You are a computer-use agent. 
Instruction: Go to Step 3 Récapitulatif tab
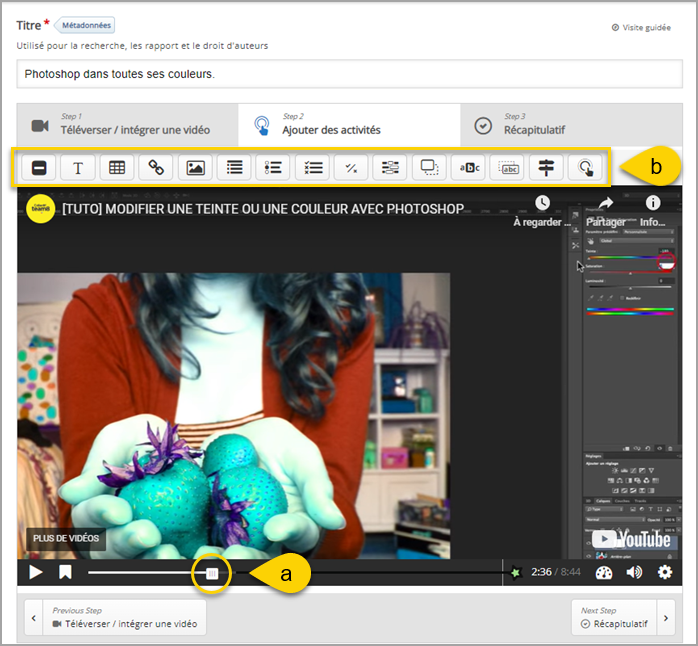click(571, 125)
